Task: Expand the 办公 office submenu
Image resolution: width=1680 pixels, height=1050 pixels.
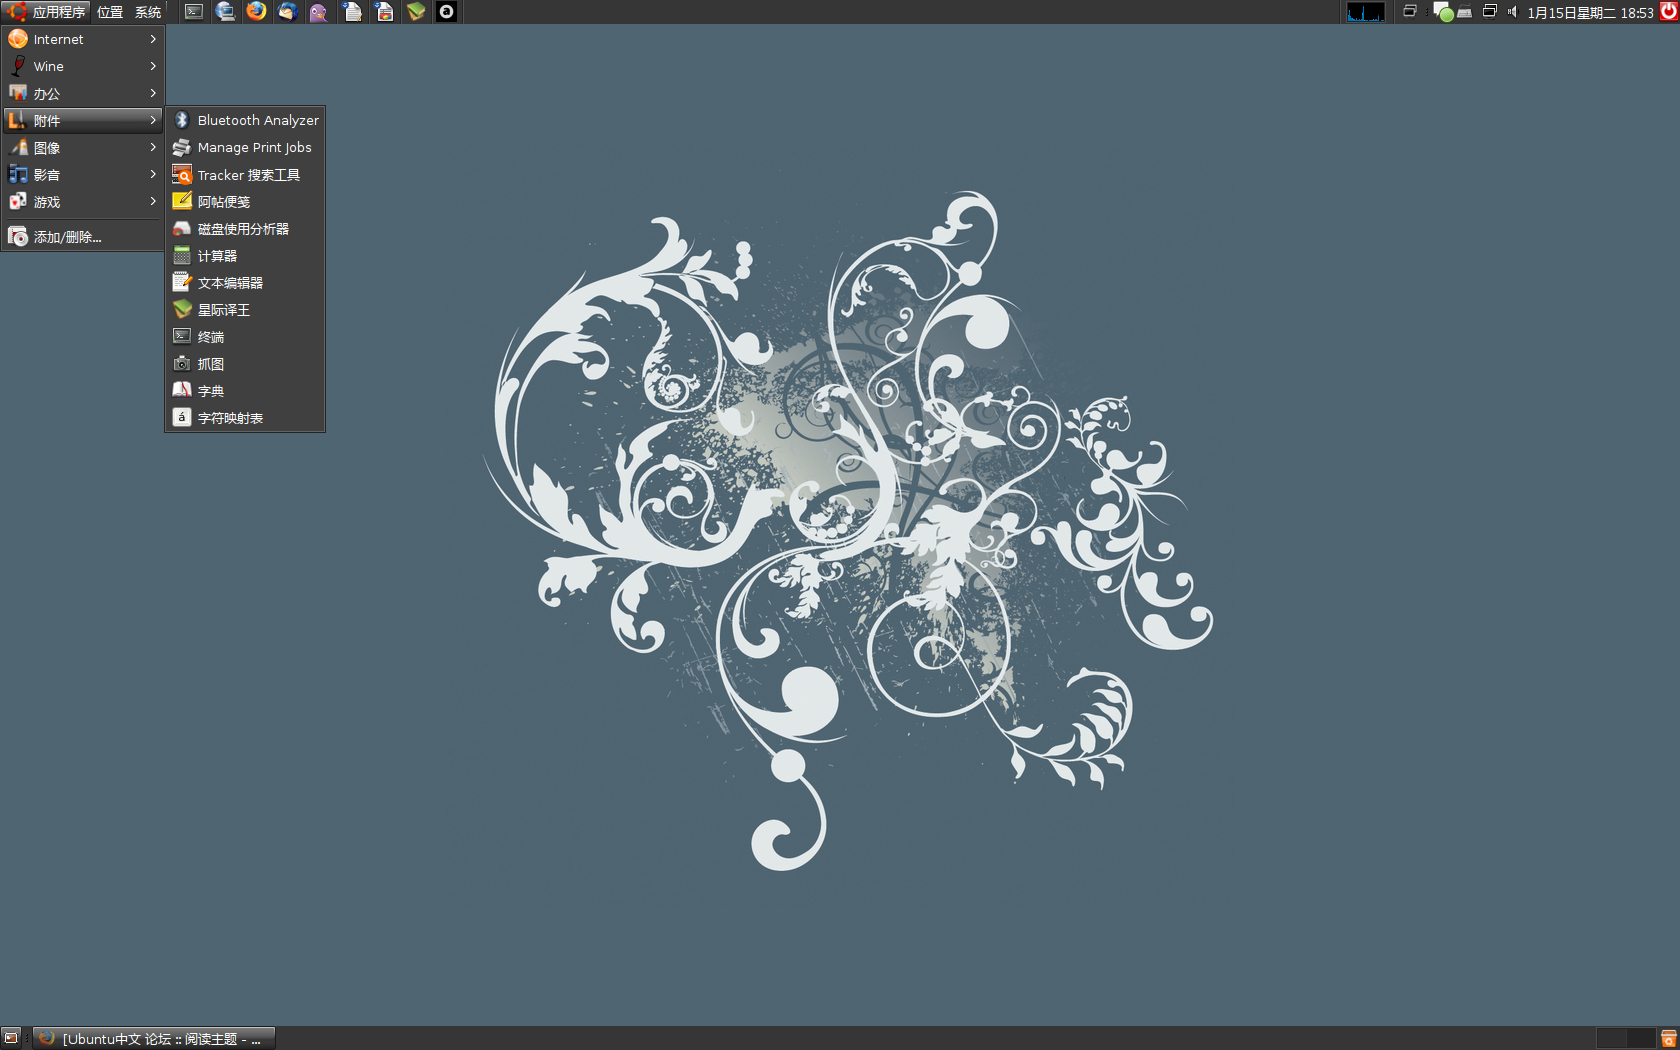Action: tap(83, 93)
